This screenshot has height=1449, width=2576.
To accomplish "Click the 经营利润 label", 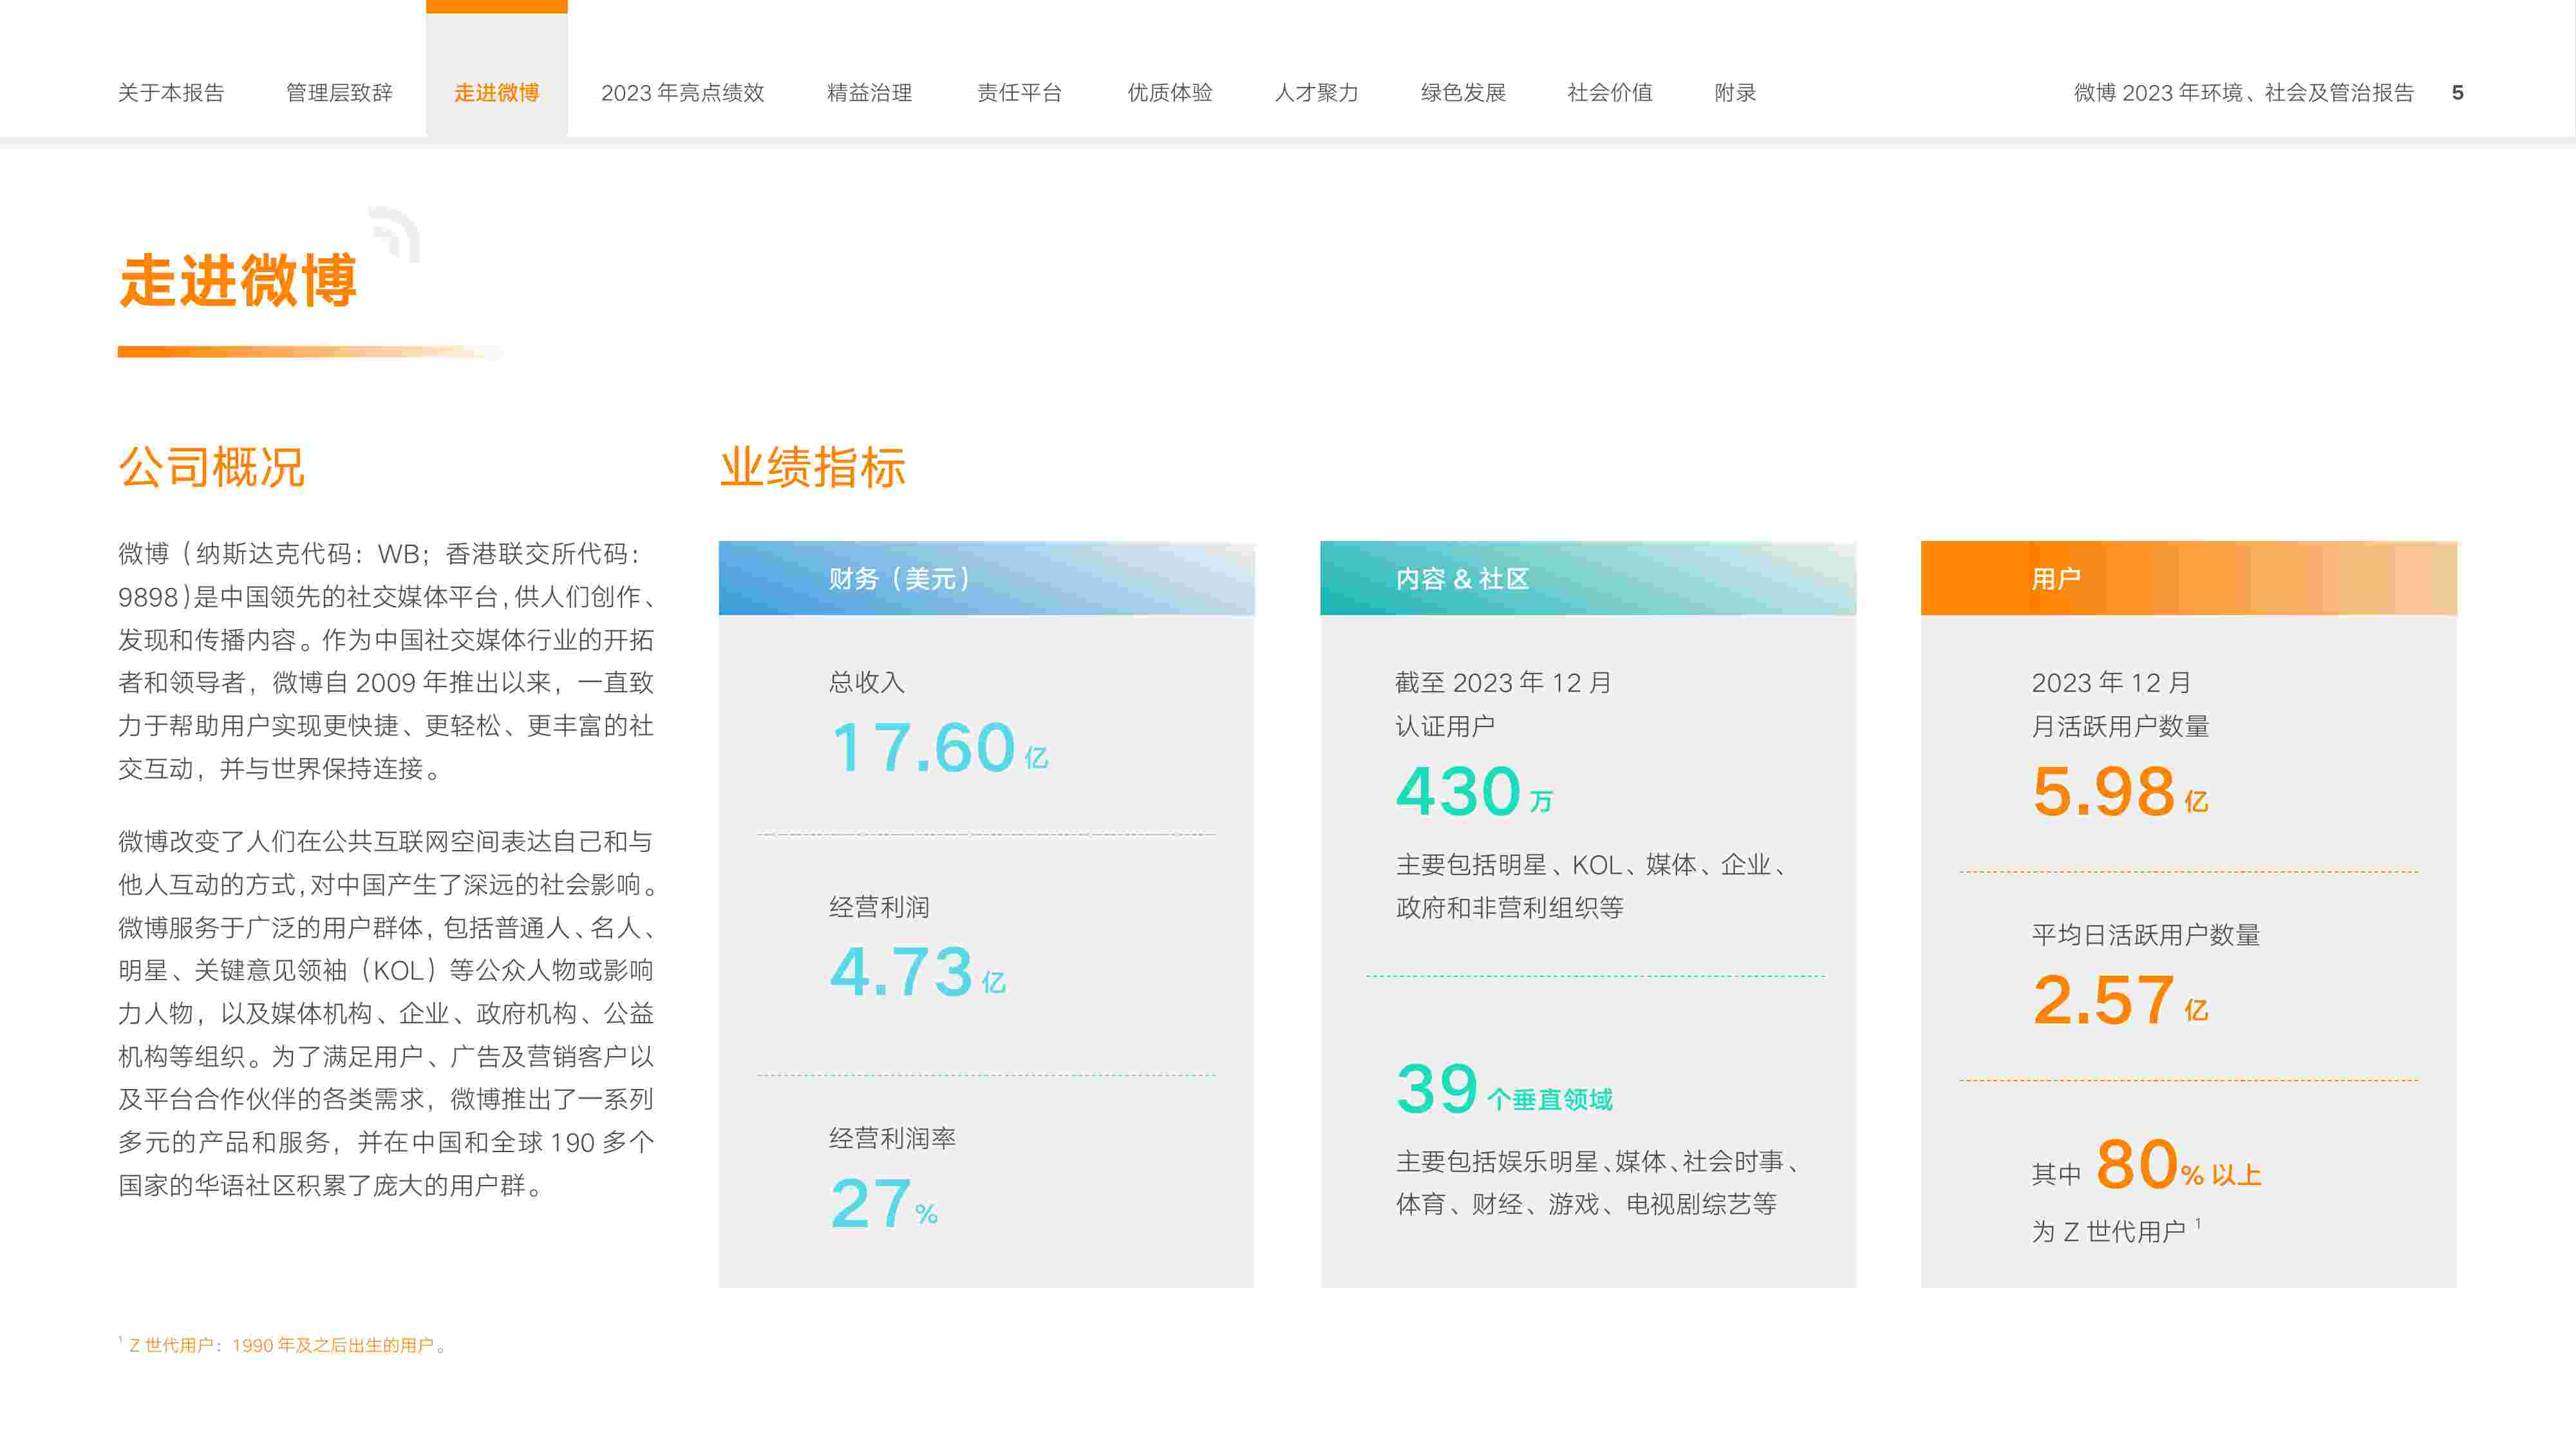I will pos(880,907).
